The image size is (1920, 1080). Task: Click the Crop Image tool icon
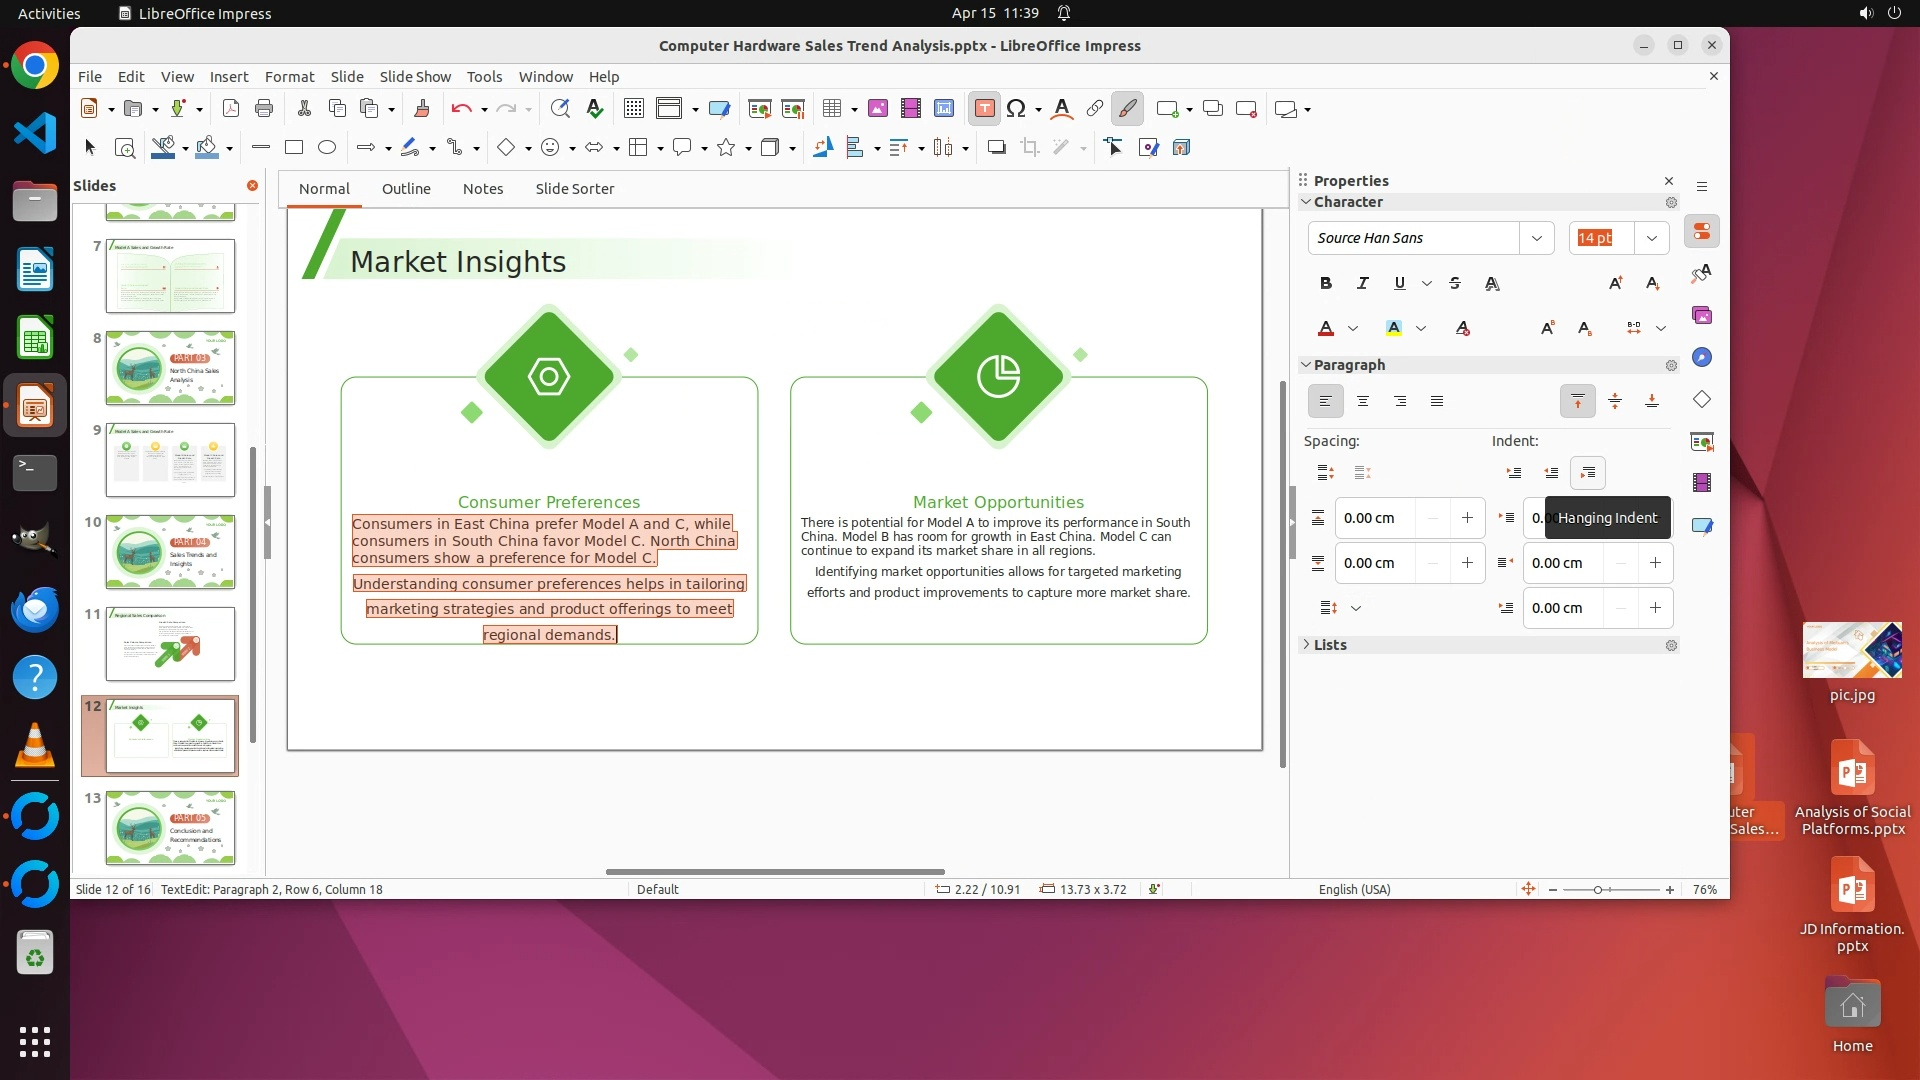coord(1029,148)
